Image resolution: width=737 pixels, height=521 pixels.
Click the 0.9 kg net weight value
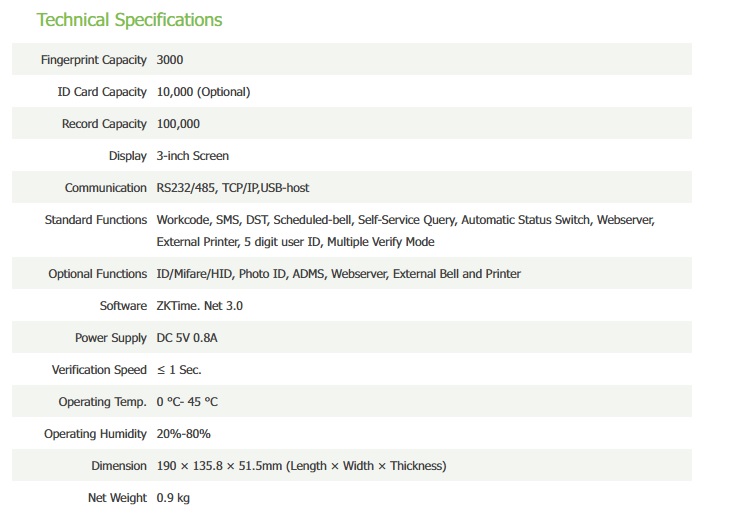[x=175, y=498]
